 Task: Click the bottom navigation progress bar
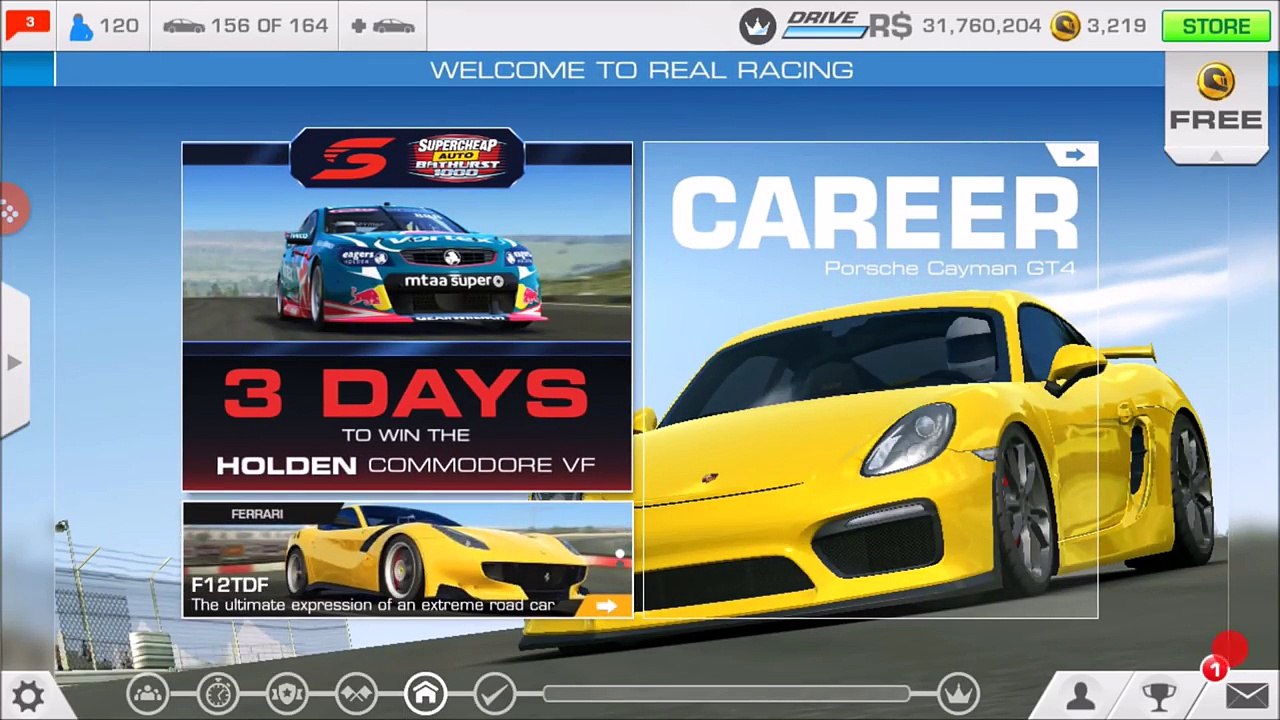click(x=727, y=693)
